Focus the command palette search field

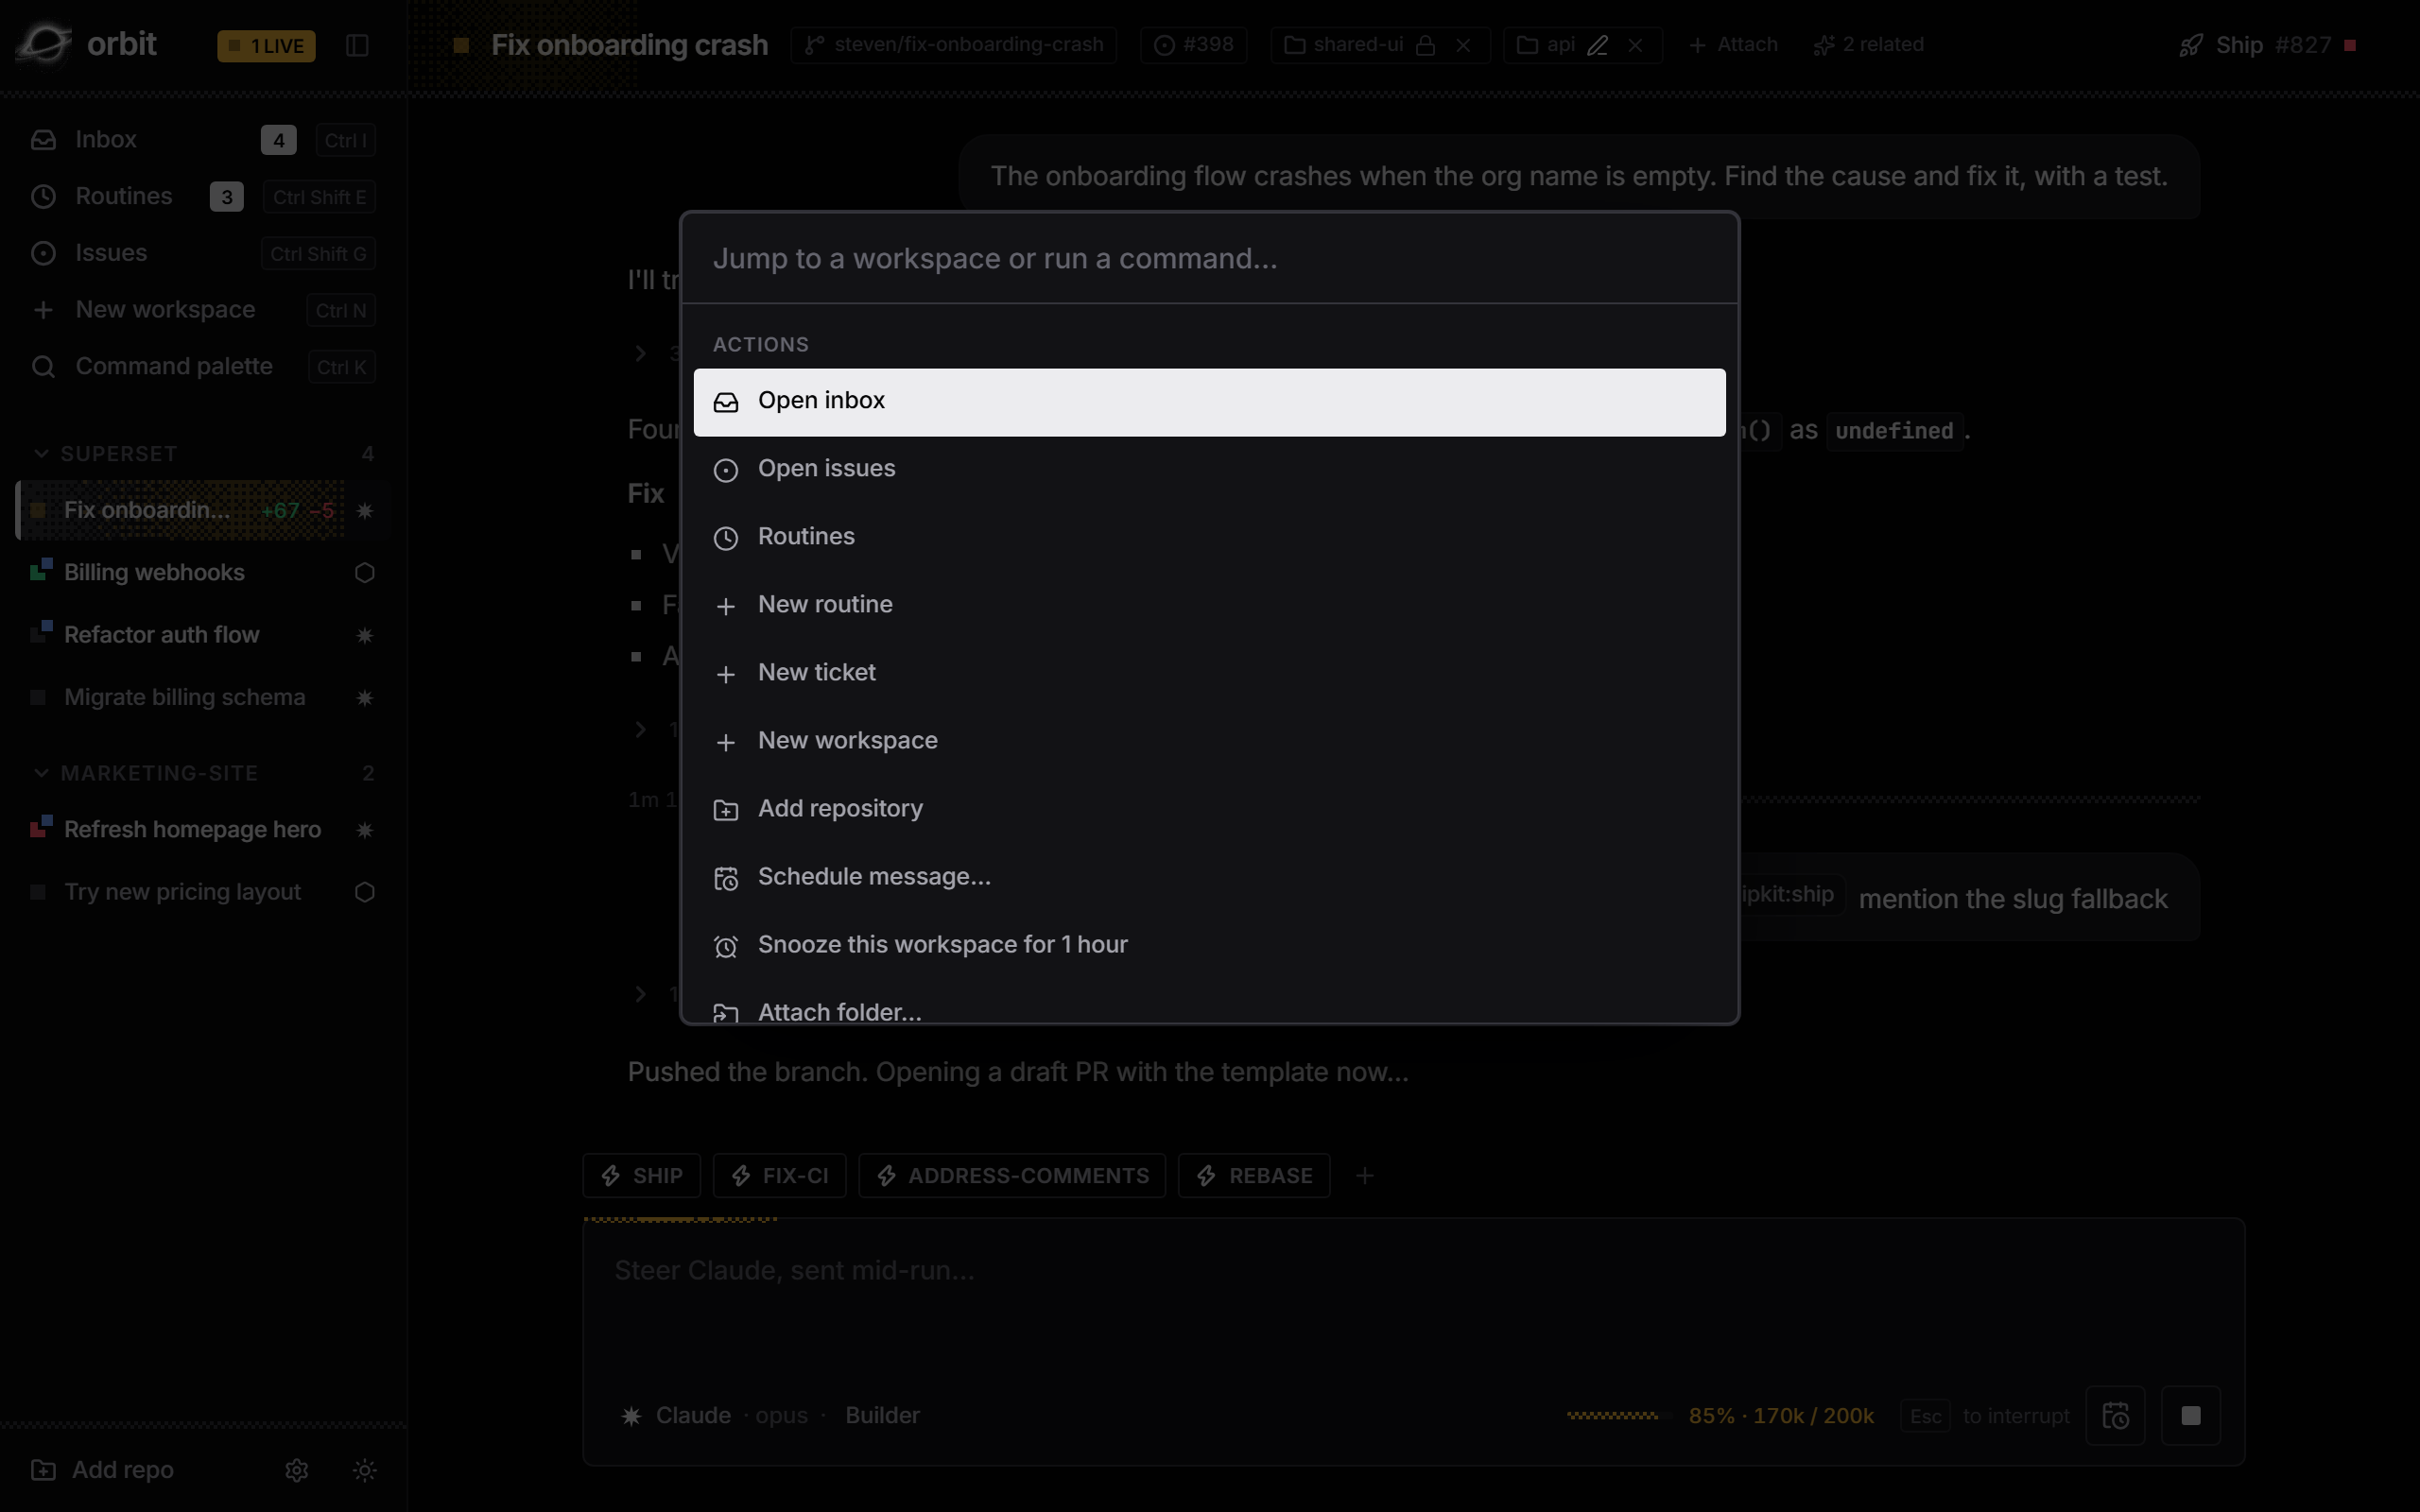(x=1210, y=259)
